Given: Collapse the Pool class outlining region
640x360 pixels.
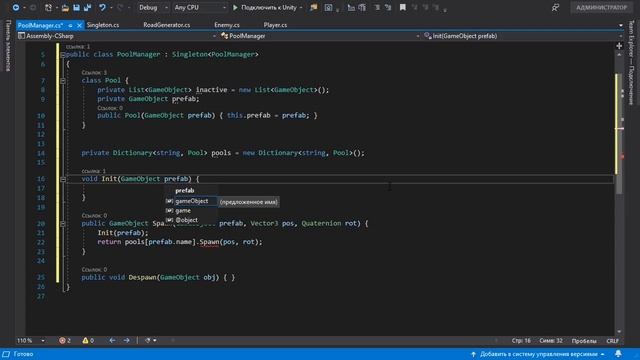Looking at the screenshot, I should [x=62, y=81].
